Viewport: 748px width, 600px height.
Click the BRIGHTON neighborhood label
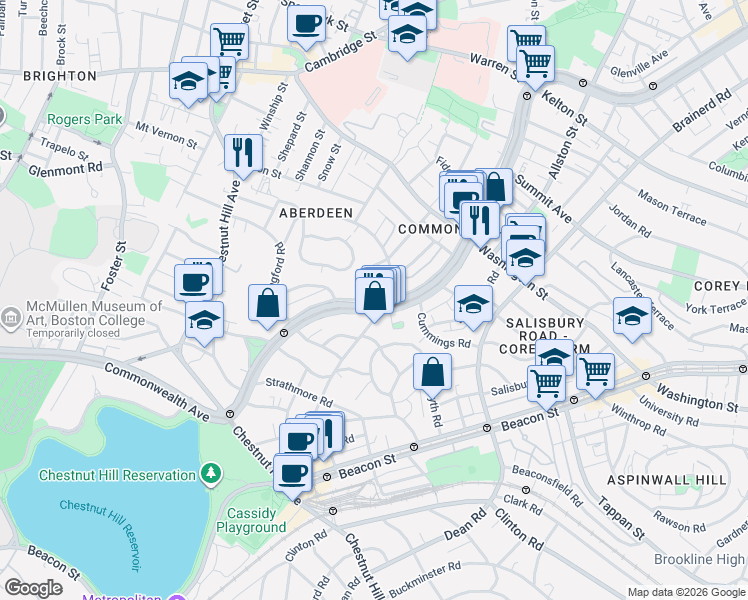click(60, 76)
